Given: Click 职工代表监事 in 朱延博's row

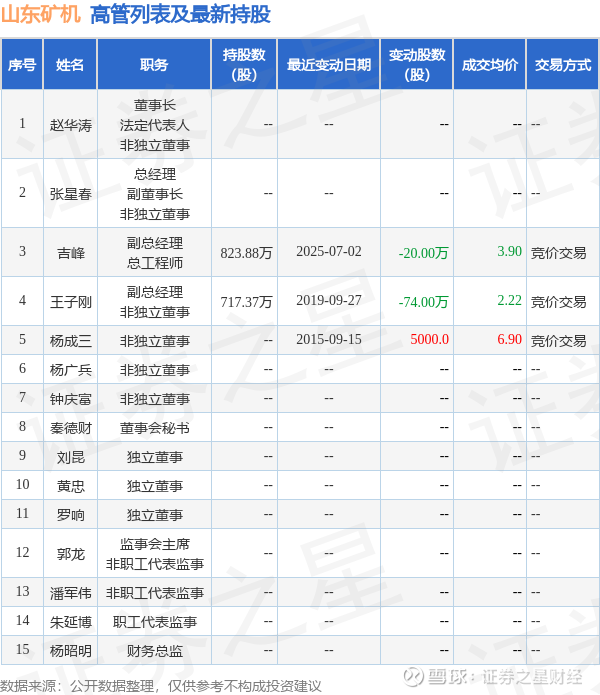Looking at the screenshot, I should coord(155,622).
